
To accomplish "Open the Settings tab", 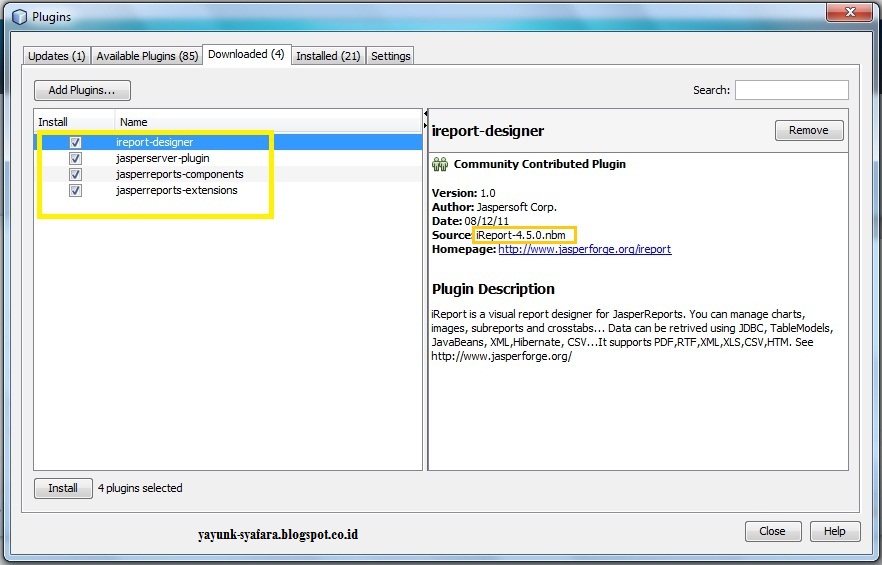I will click(x=390, y=56).
